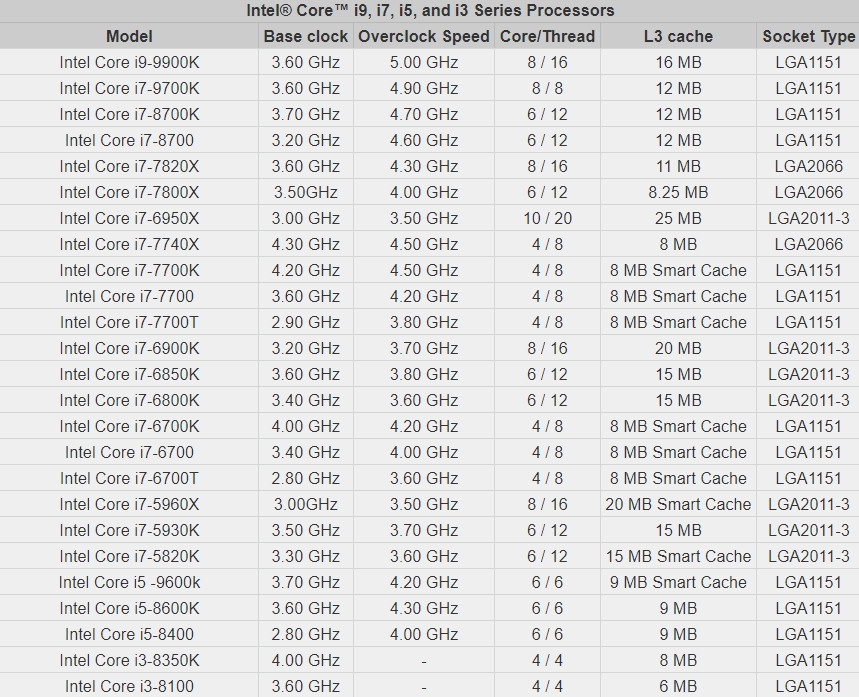This screenshot has width=859, height=697.
Task: Select the 'Intel Core i7-7700K' model cell
Action: click(x=129, y=271)
